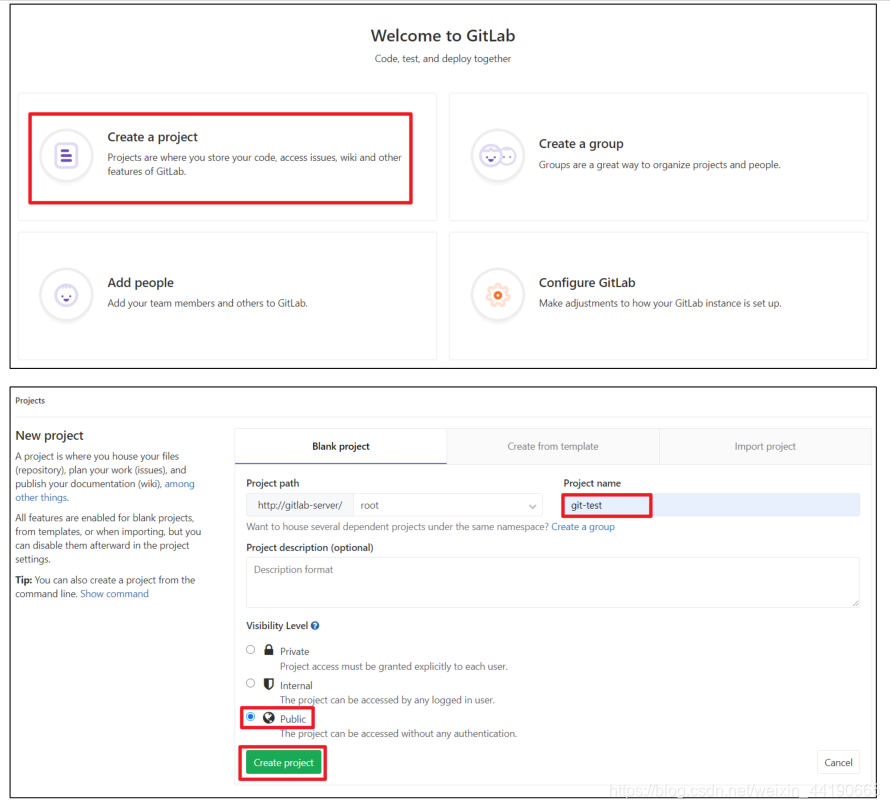Click the 'Welcome to GitLab' heading
Image resolution: width=890 pixels, height=809 pixels.
[443, 36]
